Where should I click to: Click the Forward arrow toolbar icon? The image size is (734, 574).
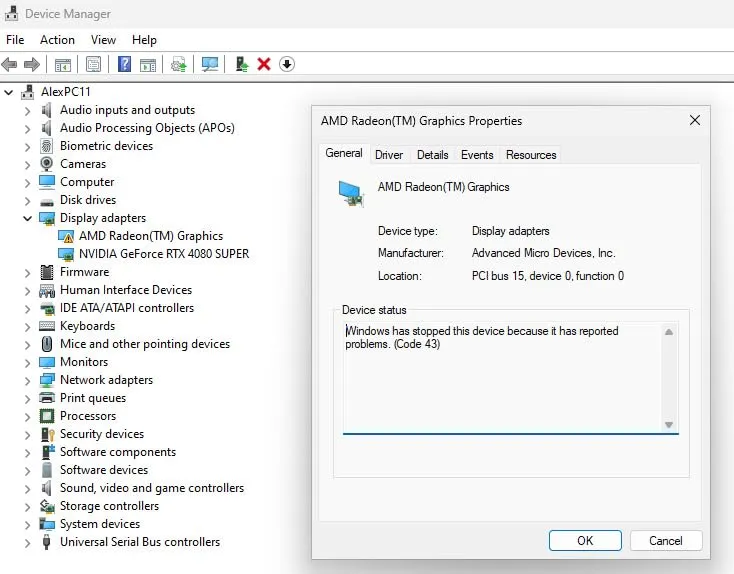click(x=31, y=64)
